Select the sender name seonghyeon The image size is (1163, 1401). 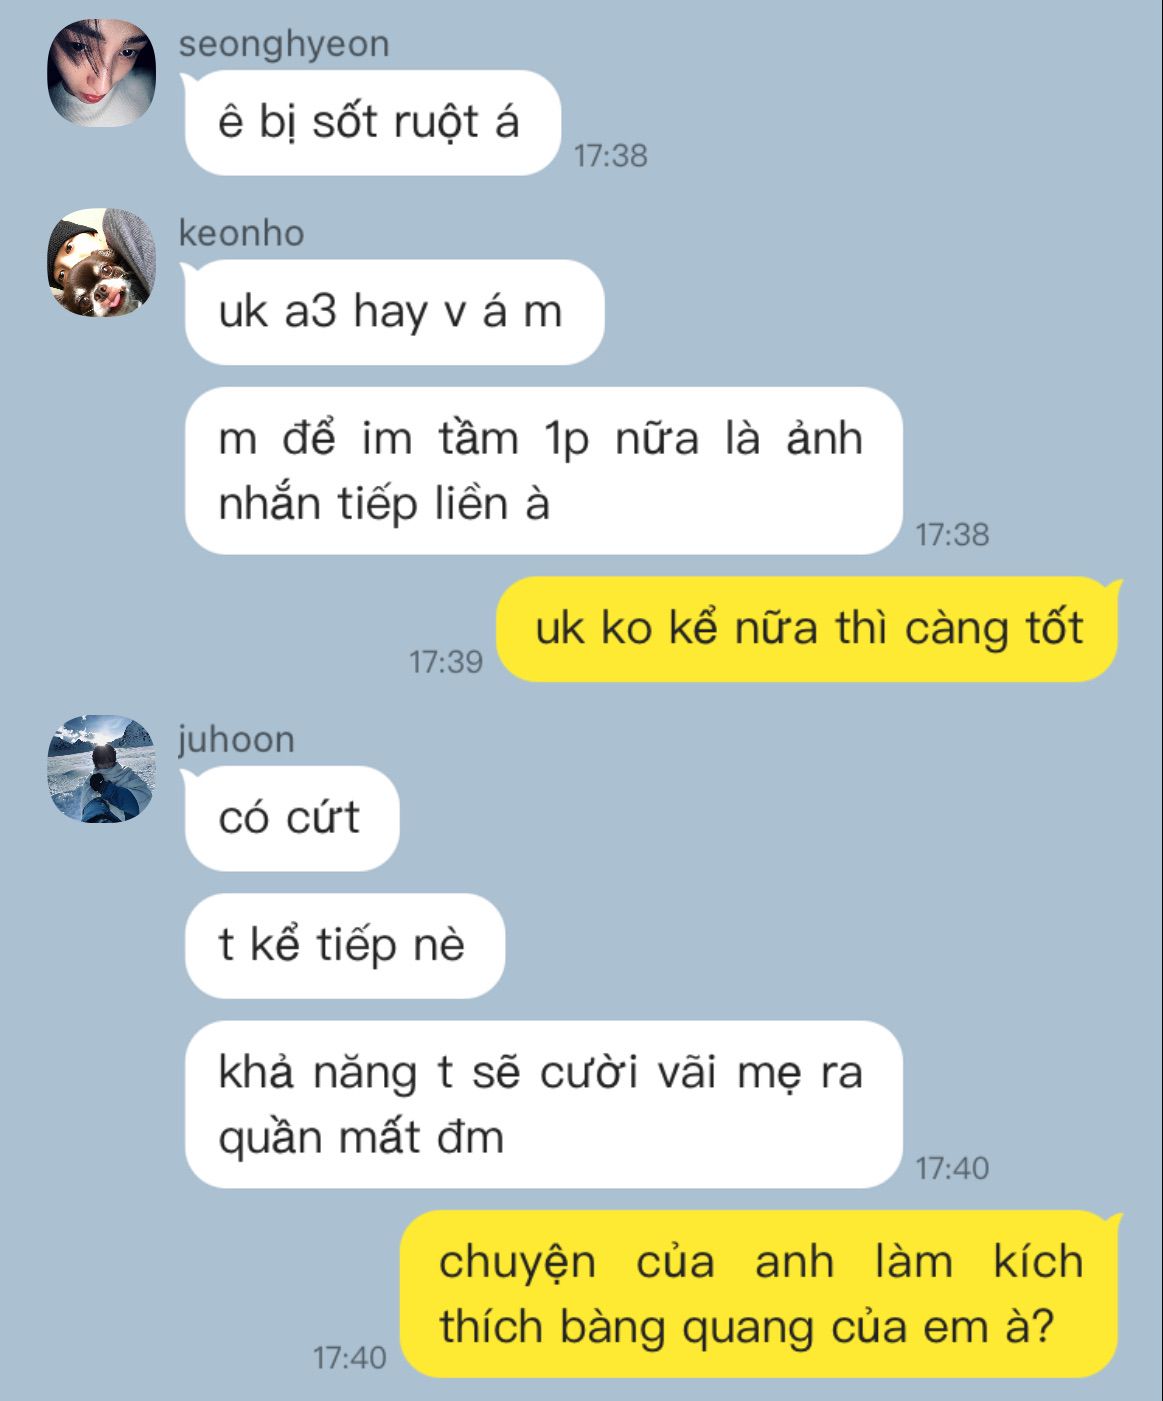(x=284, y=45)
